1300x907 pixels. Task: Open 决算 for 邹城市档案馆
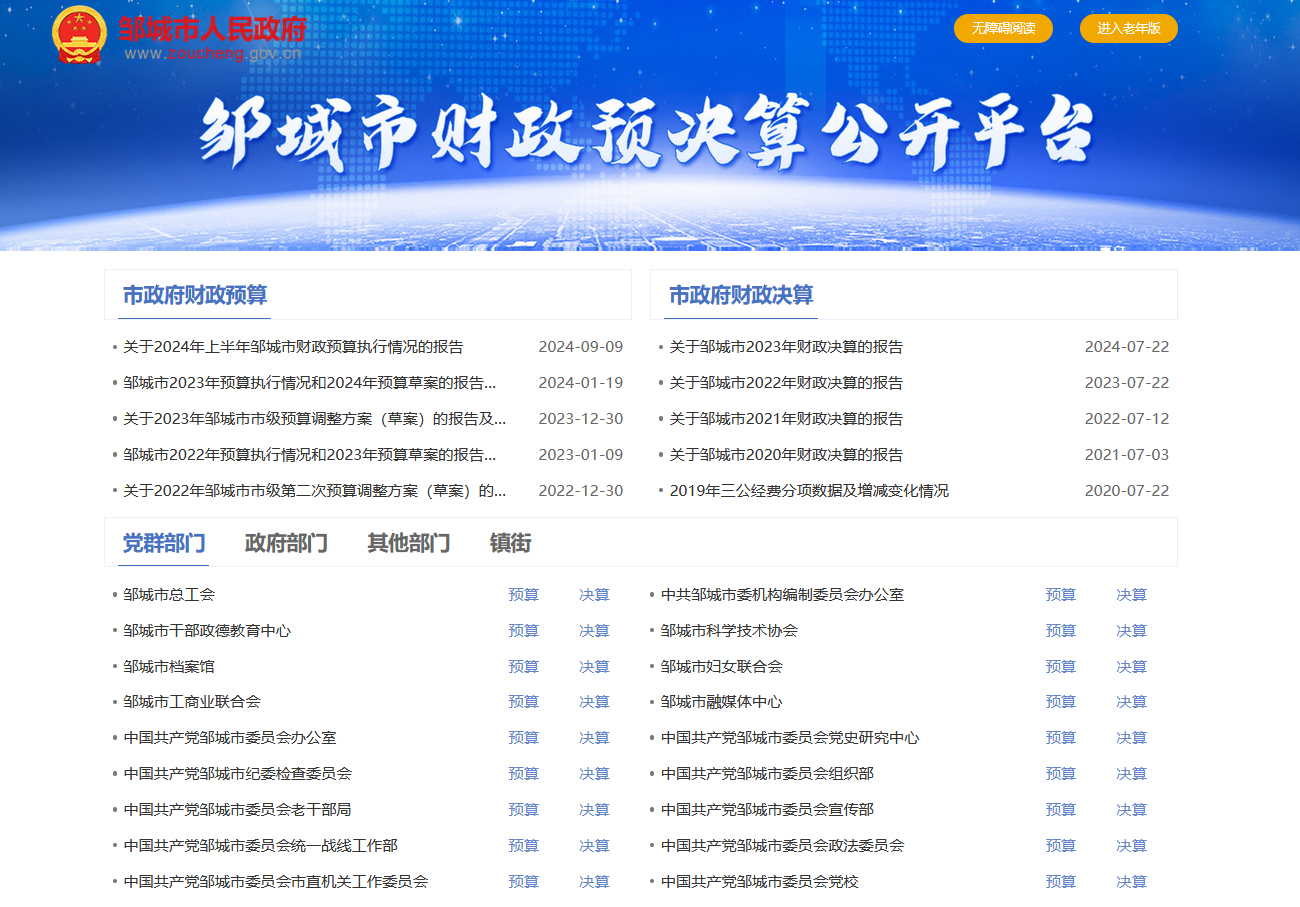(594, 667)
